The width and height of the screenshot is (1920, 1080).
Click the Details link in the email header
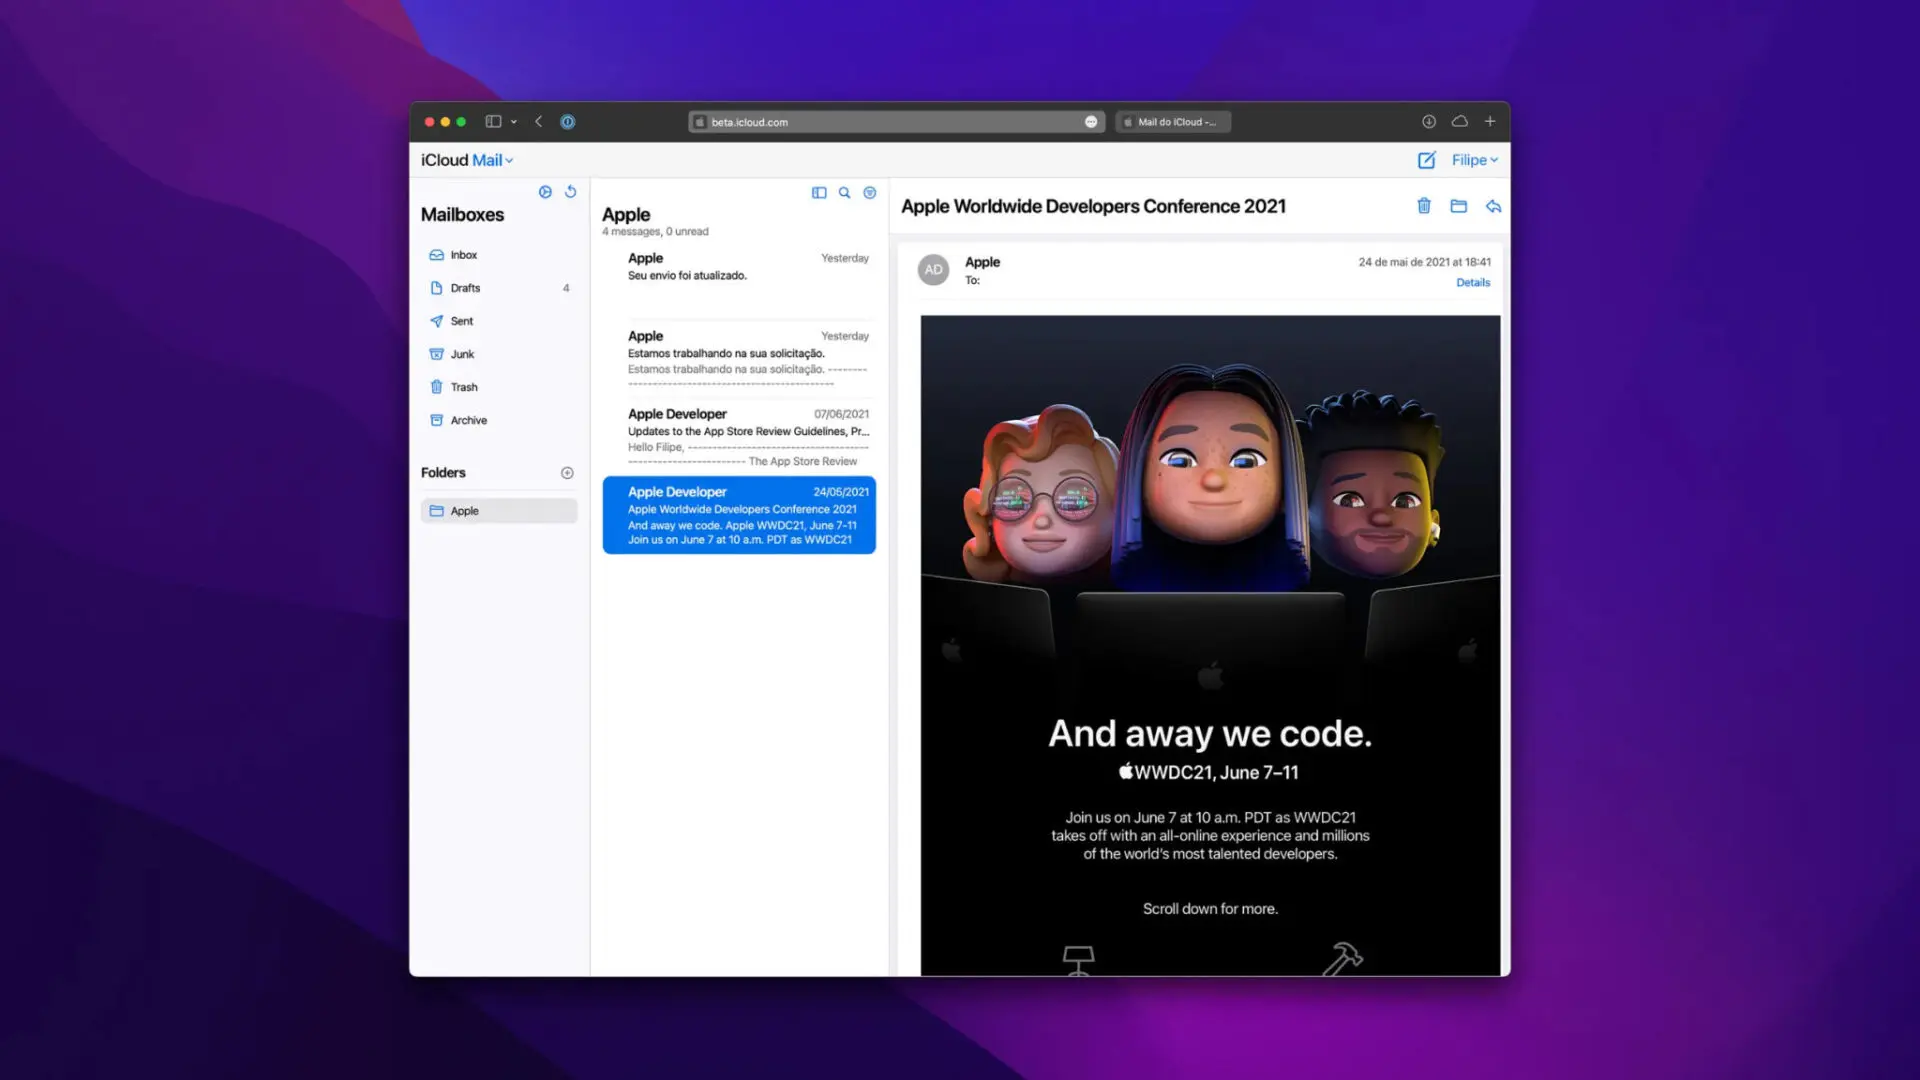1472,281
